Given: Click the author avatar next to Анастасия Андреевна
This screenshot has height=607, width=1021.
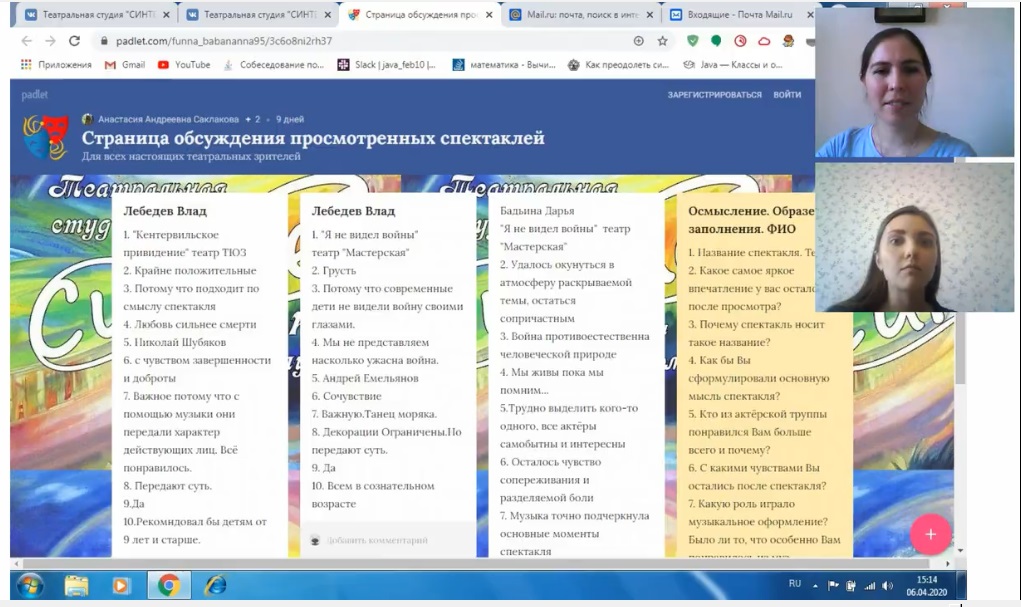Looking at the screenshot, I should 87,119.
